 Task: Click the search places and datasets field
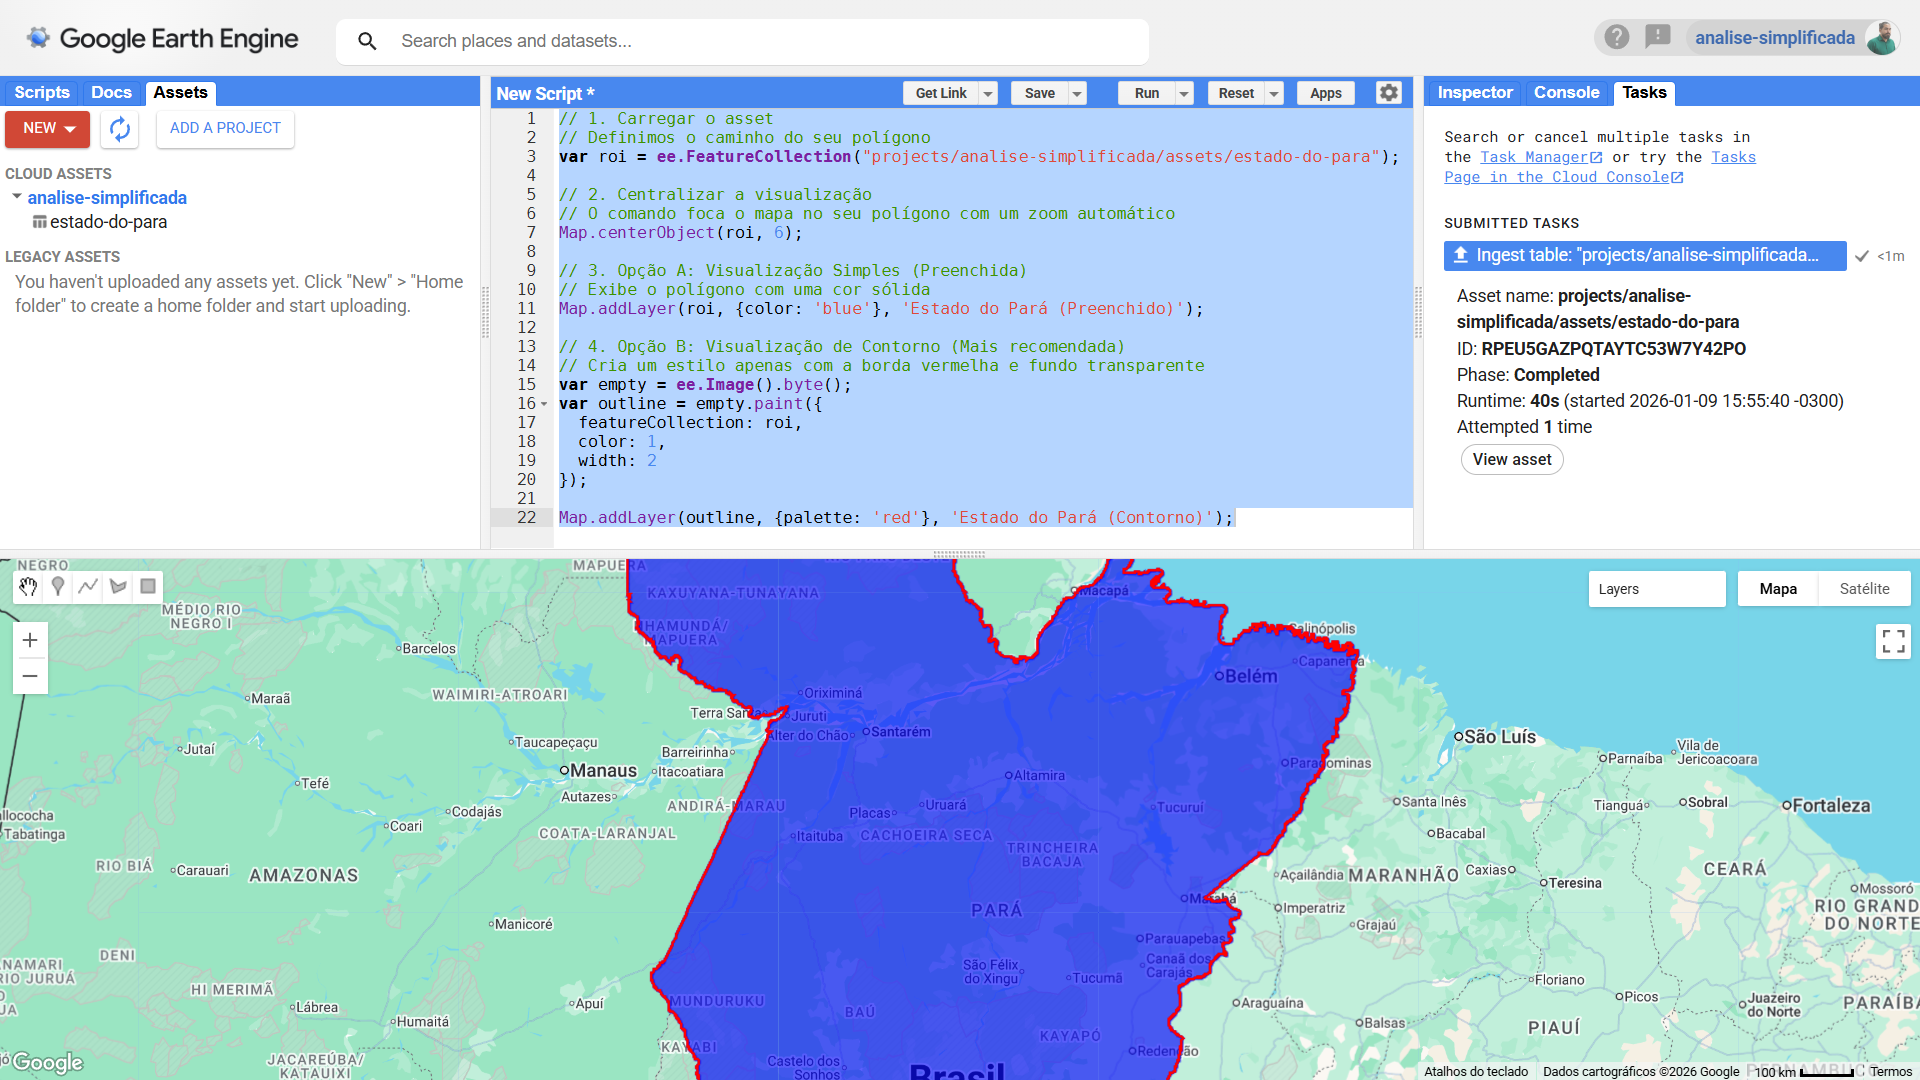point(740,41)
